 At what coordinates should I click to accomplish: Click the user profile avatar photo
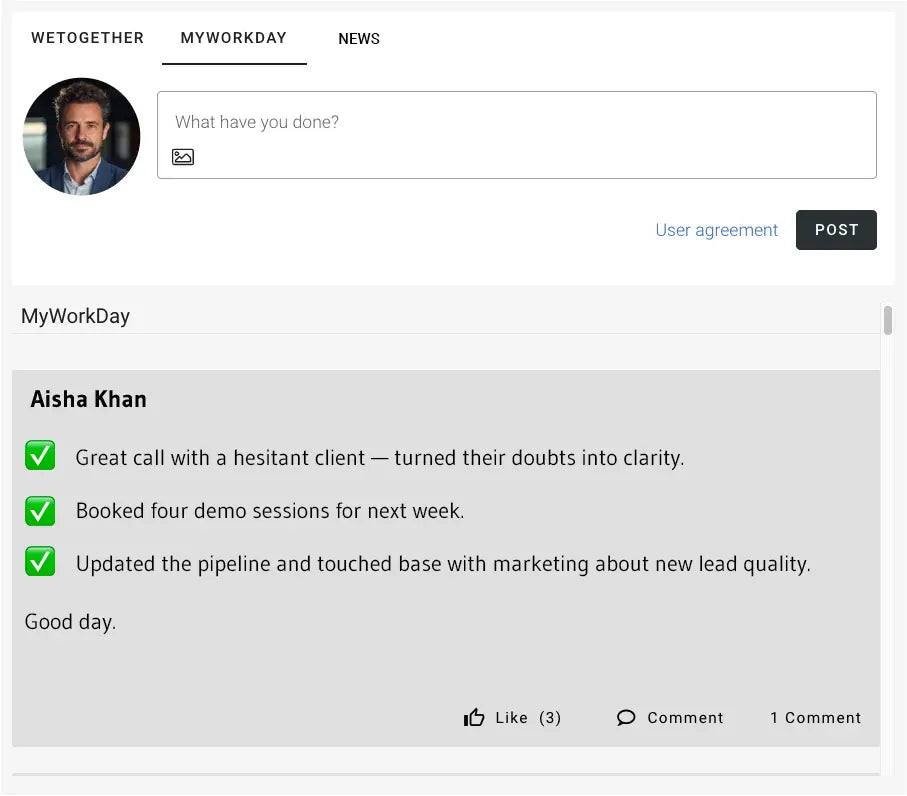81,136
